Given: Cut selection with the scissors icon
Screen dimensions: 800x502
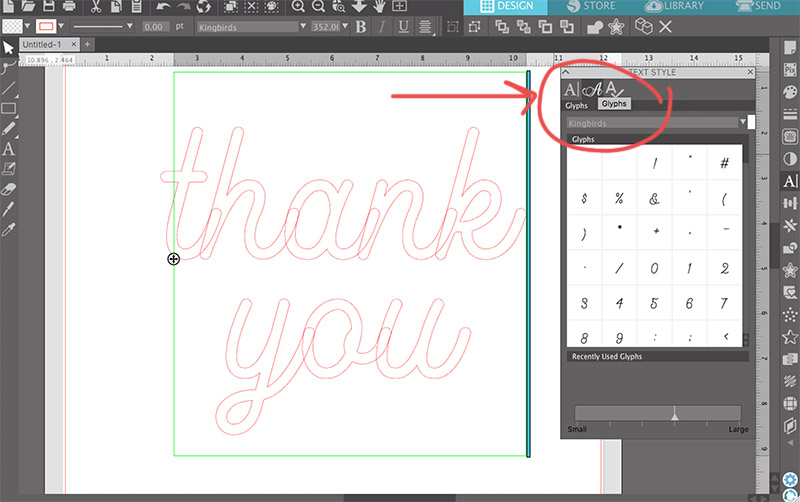Looking at the screenshot, I should 95,6.
